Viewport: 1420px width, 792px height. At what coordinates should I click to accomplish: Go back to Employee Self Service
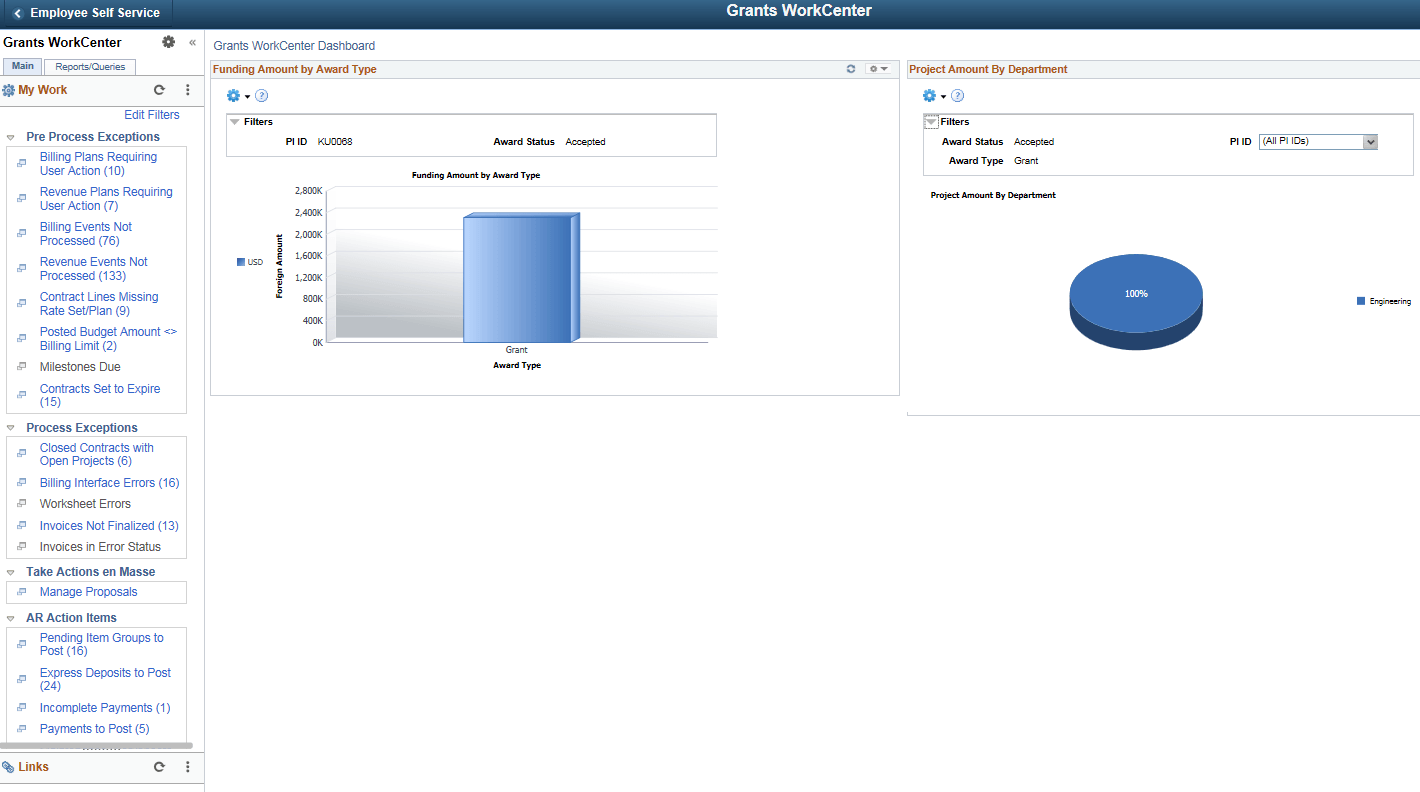tap(87, 13)
